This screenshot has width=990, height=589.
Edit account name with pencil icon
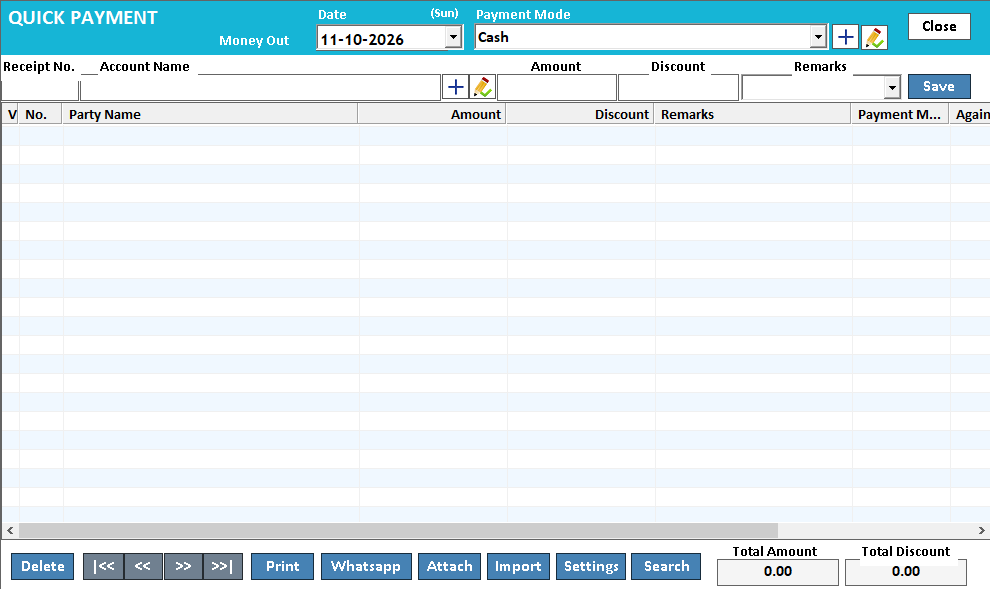pyautogui.click(x=482, y=87)
